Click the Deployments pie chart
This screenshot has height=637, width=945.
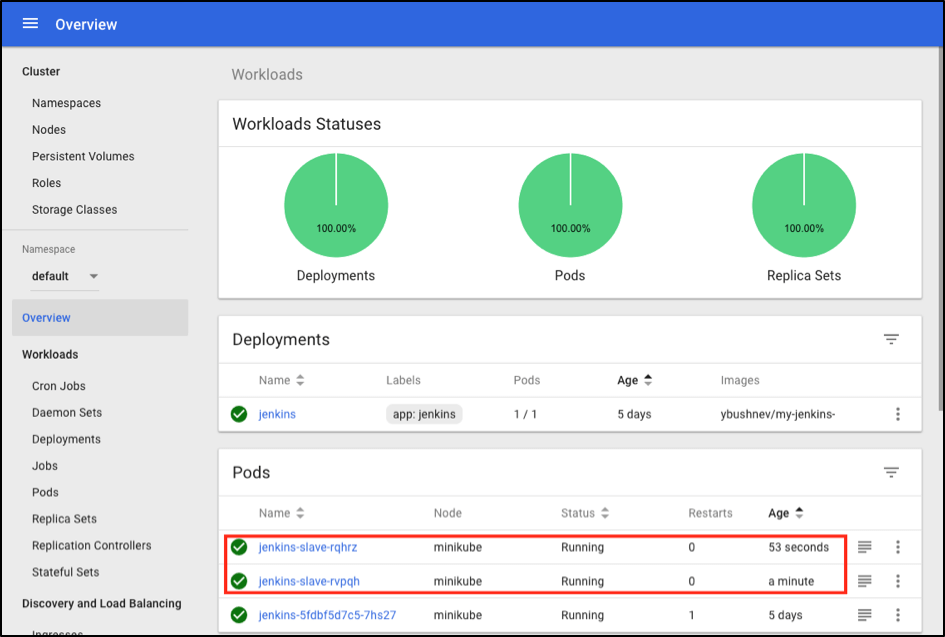pyautogui.click(x=336, y=205)
